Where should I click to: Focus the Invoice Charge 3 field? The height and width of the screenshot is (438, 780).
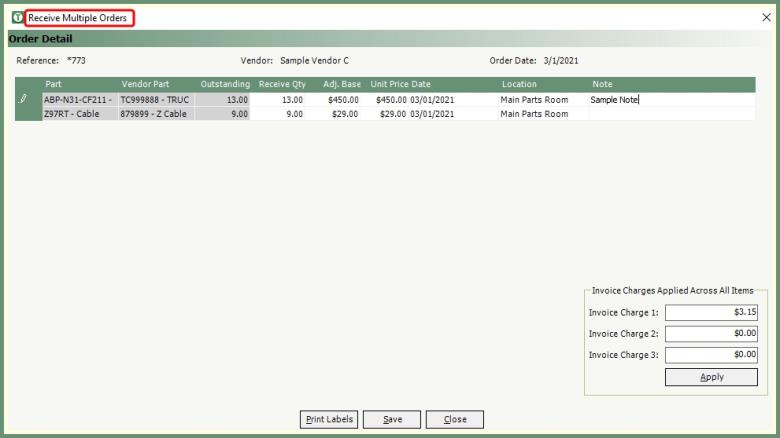coord(711,355)
